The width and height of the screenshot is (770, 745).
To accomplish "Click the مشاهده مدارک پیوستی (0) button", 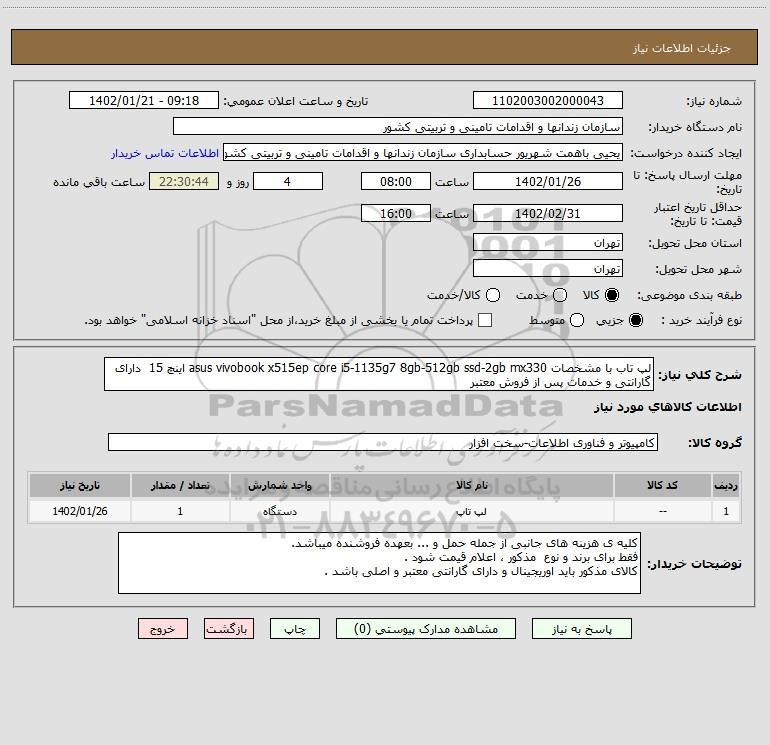I will pos(426,629).
